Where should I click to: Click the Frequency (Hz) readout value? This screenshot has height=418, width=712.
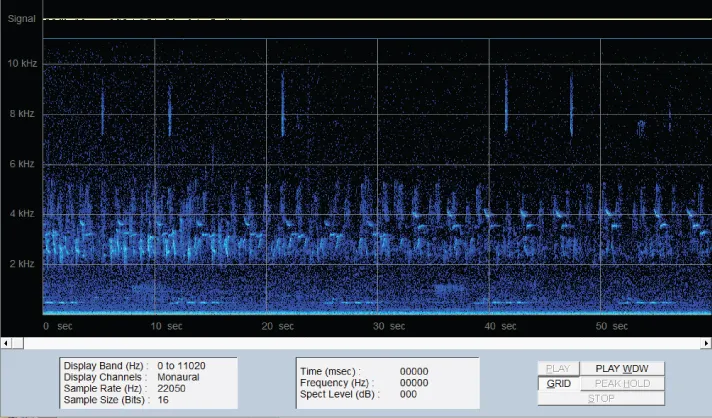(x=414, y=383)
